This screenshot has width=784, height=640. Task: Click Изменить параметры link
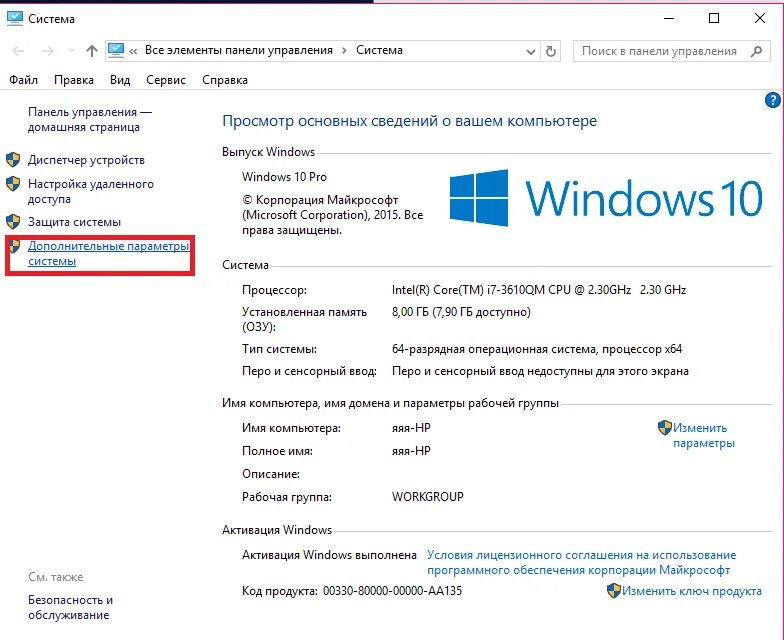click(704, 436)
